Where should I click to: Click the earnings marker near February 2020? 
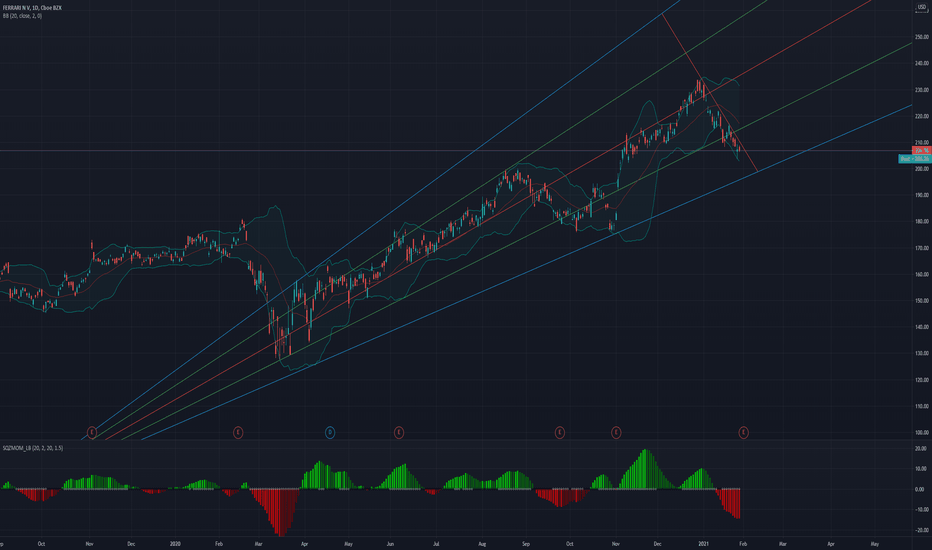pos(238,432)
